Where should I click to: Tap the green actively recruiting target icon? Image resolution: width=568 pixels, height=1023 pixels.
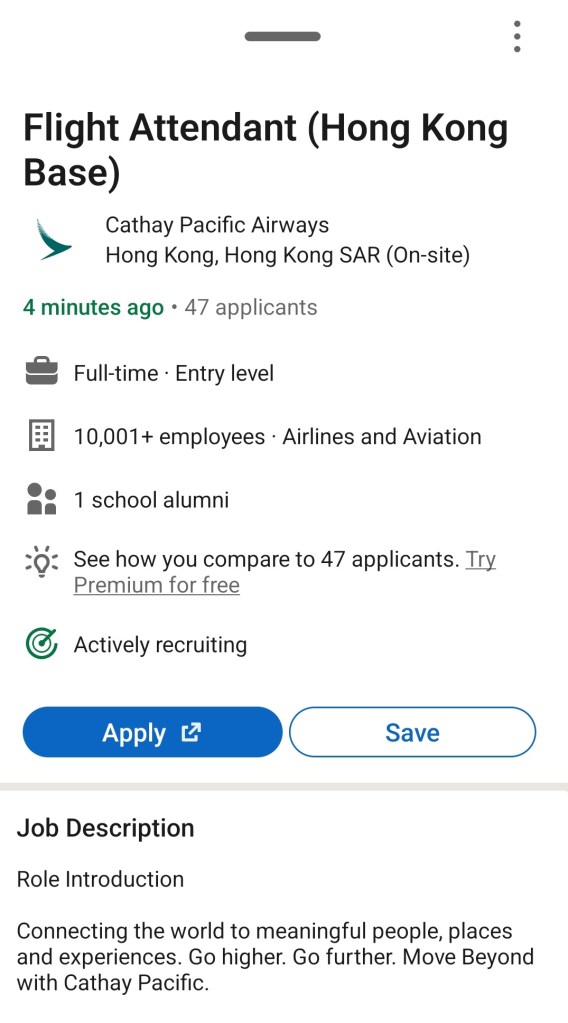[42, 645]
